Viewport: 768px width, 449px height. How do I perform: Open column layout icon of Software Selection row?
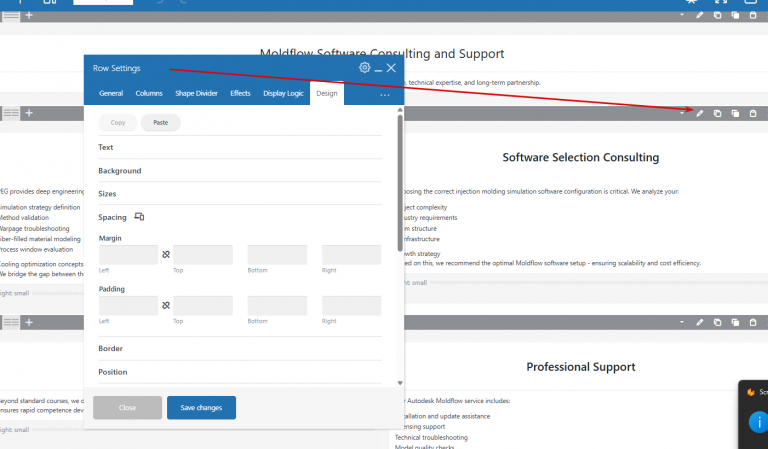coord(11,113)
